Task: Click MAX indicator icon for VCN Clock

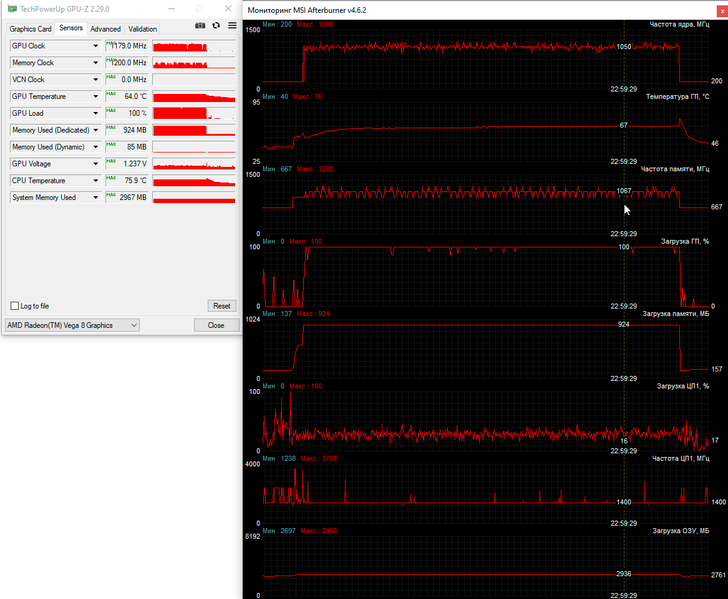Action: (x=110, y=77)
